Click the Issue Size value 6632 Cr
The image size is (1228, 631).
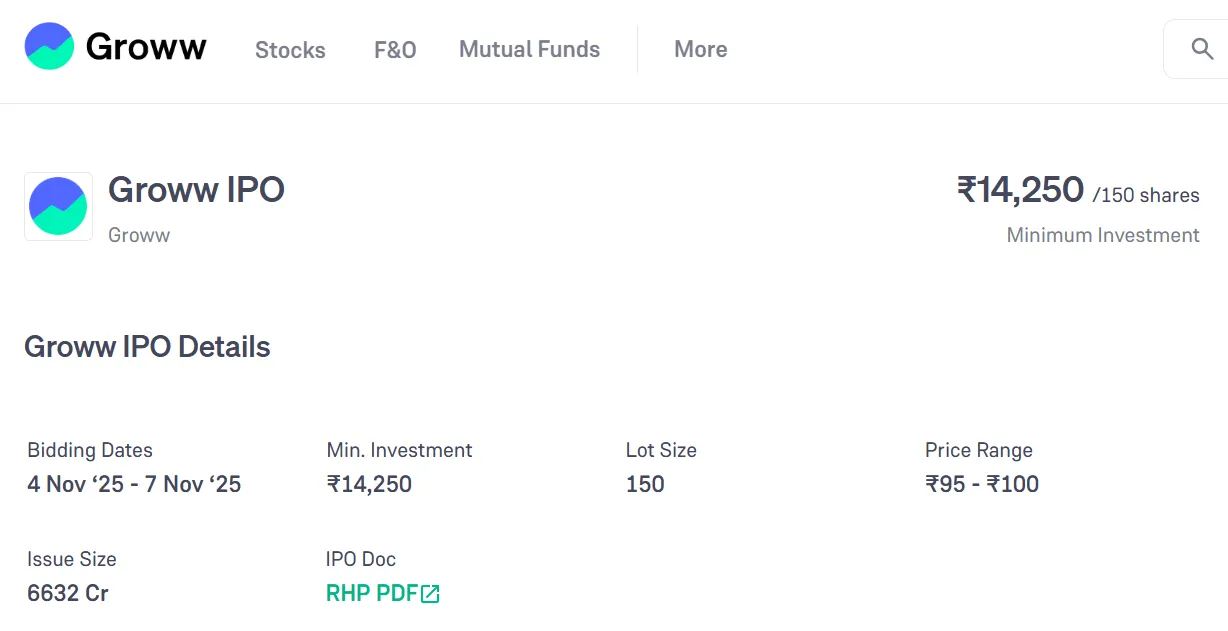[x=67, y=593]
